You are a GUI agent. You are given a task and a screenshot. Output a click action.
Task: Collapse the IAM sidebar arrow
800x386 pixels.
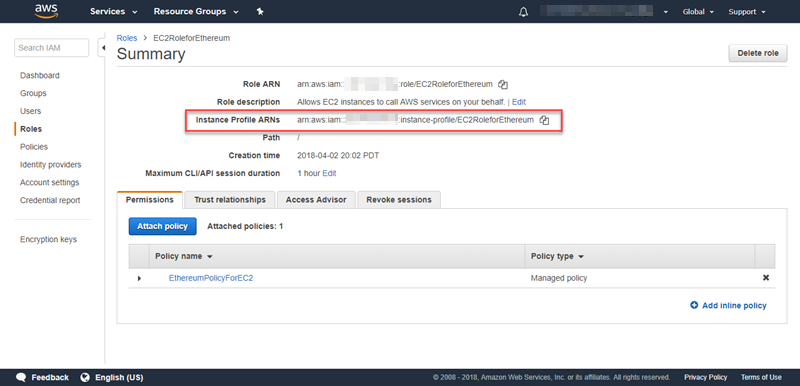[x=103, y=48]
